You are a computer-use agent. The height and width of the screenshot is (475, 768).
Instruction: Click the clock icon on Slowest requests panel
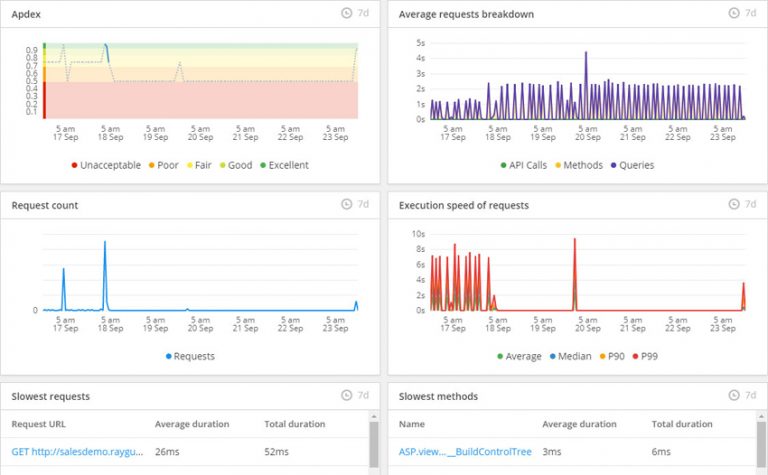click(346, 395)
